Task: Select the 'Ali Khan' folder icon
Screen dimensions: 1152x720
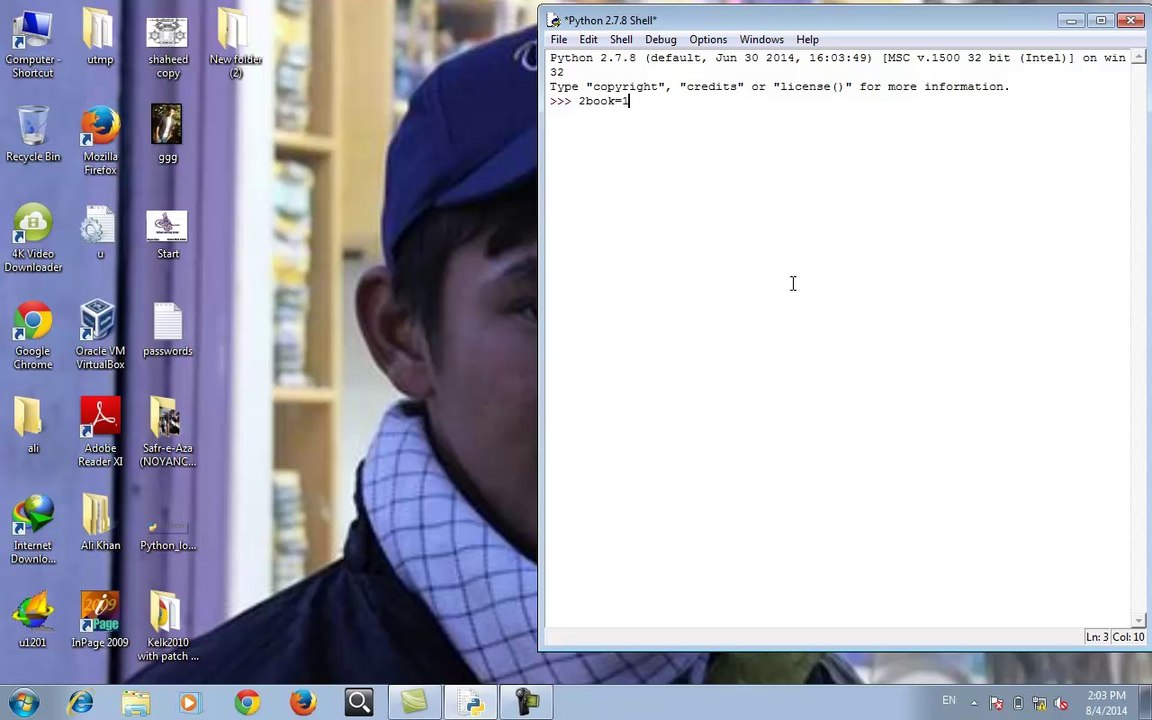Action: tap(100, 522)
